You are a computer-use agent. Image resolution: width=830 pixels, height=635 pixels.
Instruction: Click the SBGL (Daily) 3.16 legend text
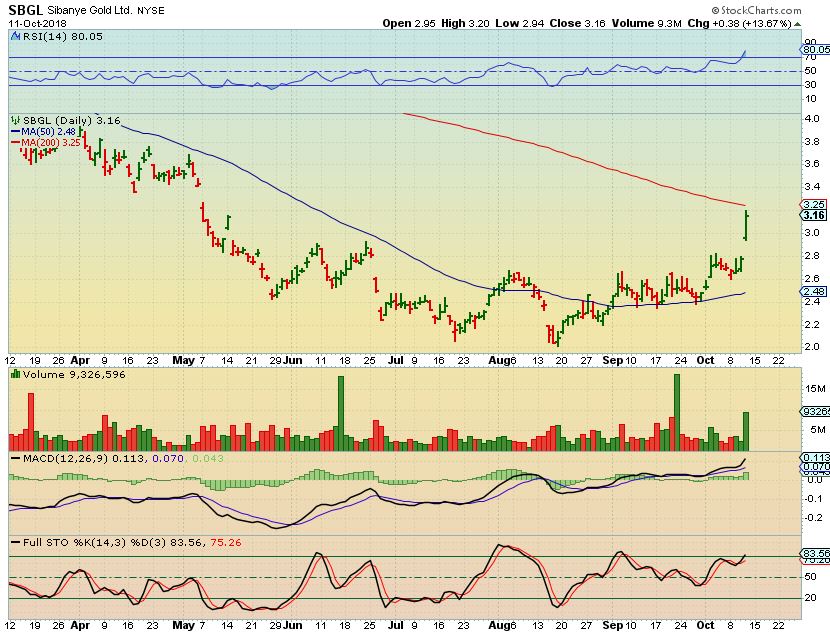[72, 120]
